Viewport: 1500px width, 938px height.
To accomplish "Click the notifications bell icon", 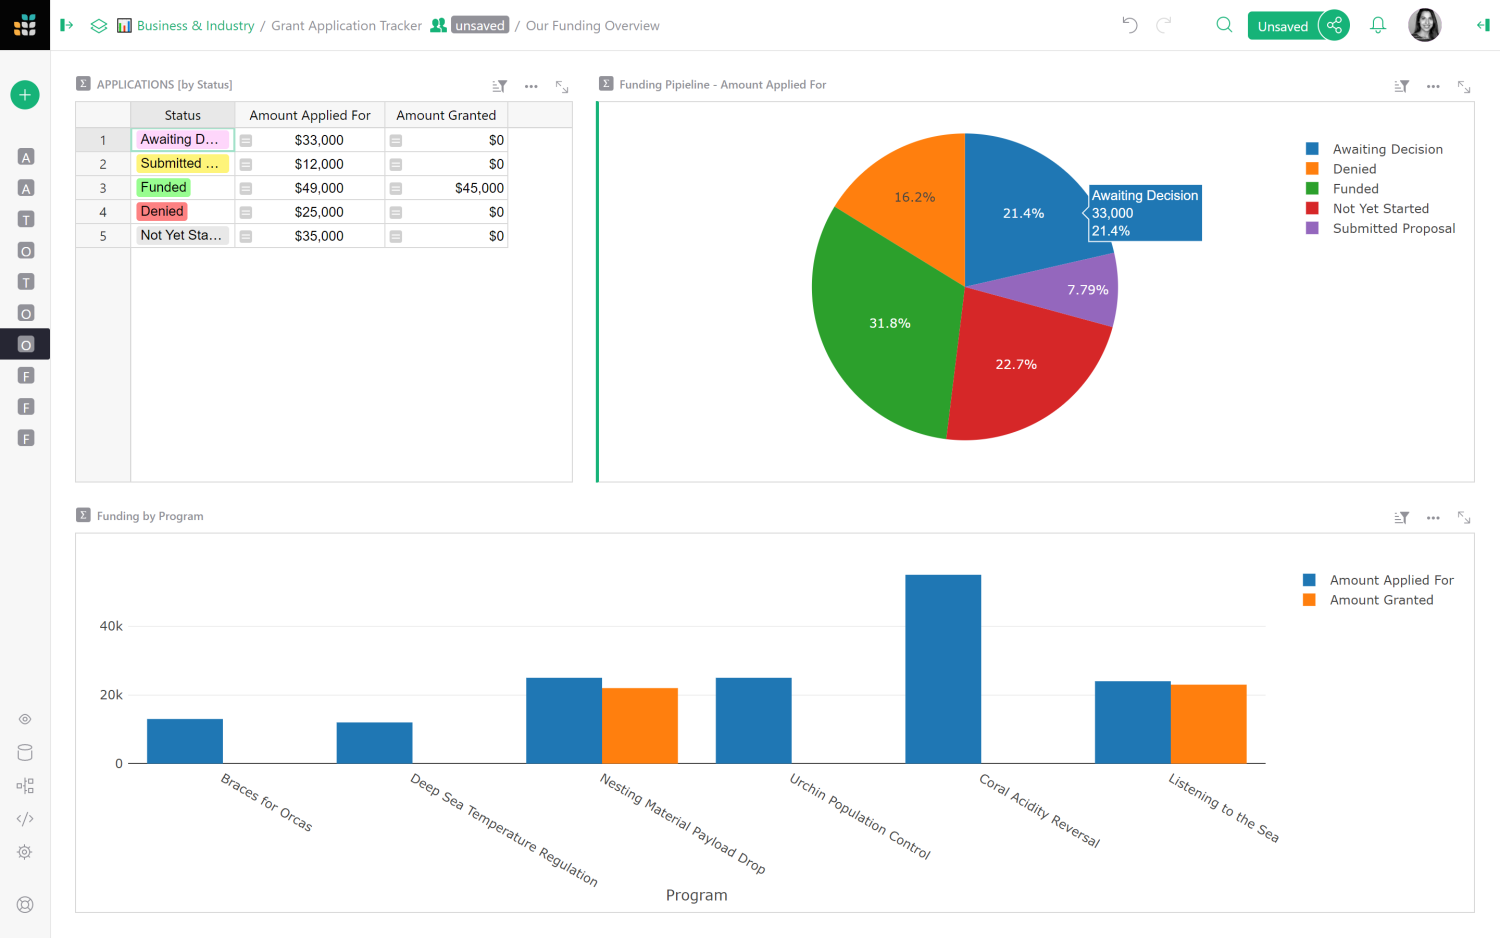I will (x=1377, y=25).
